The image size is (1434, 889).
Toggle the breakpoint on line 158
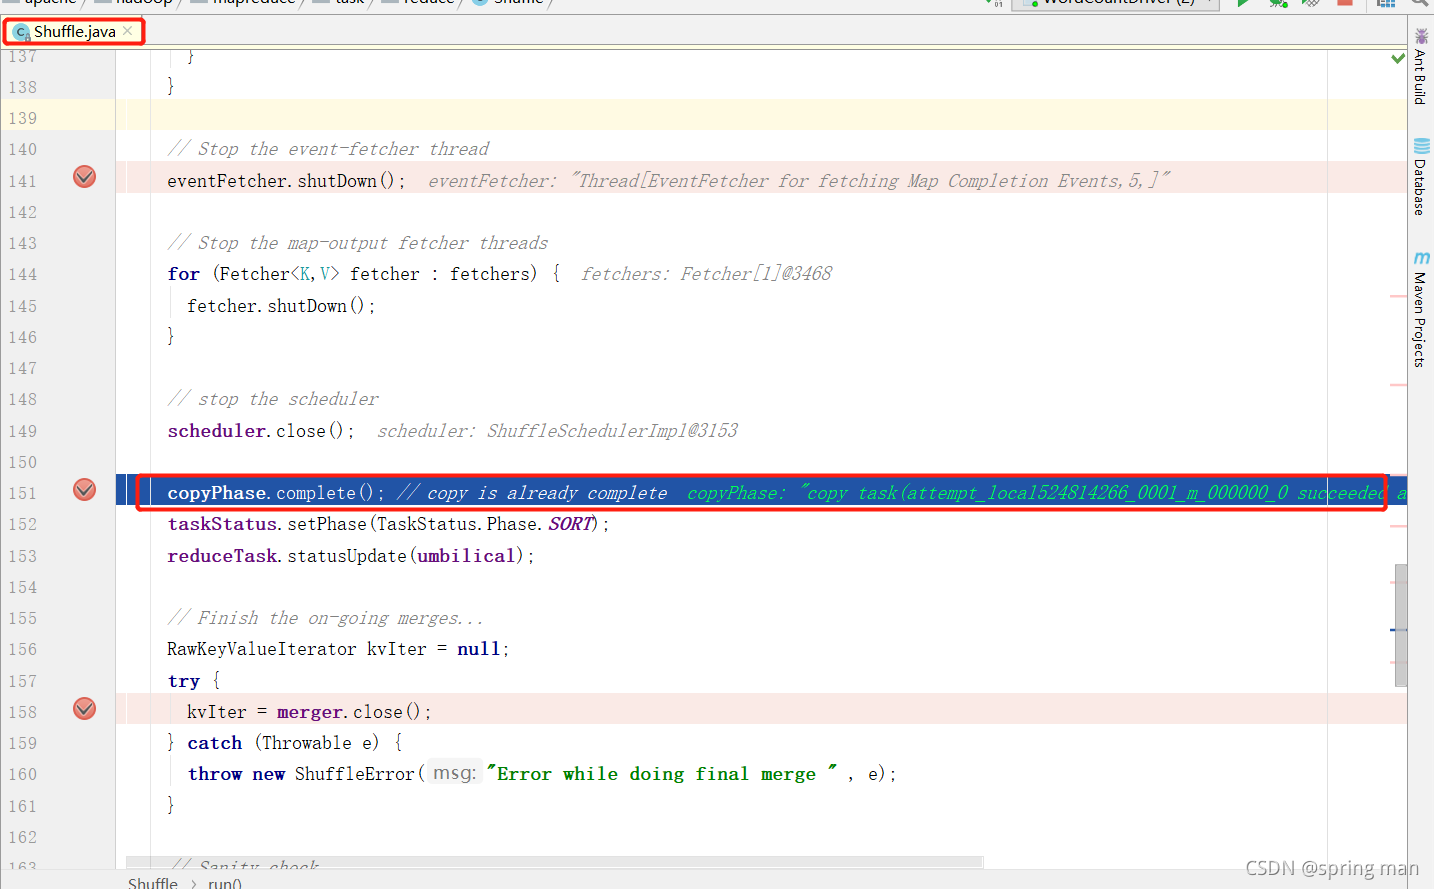(x=85, y=709)
